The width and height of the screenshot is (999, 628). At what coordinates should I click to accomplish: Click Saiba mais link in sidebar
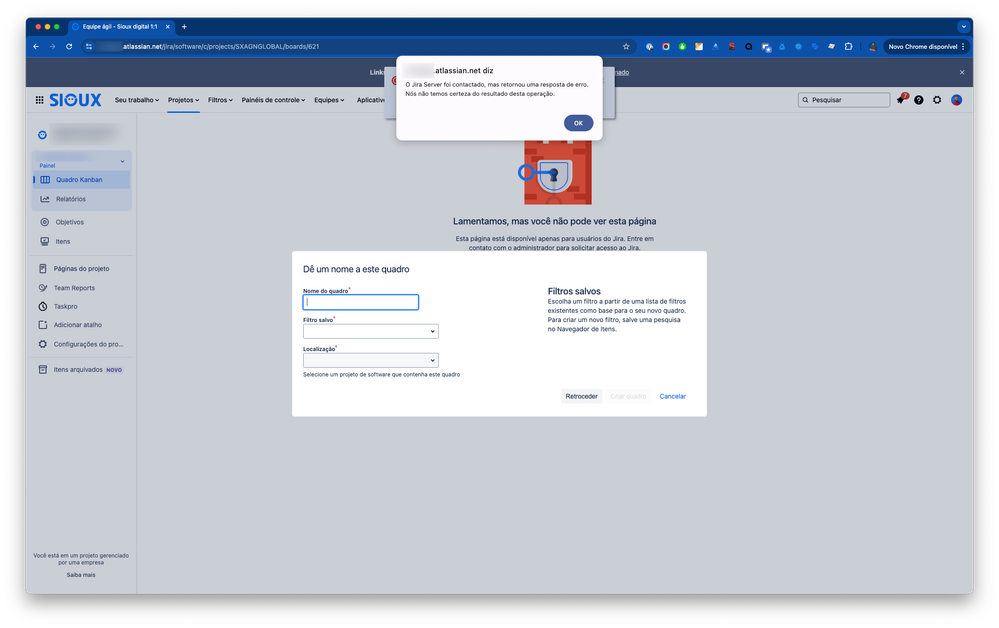81,574
